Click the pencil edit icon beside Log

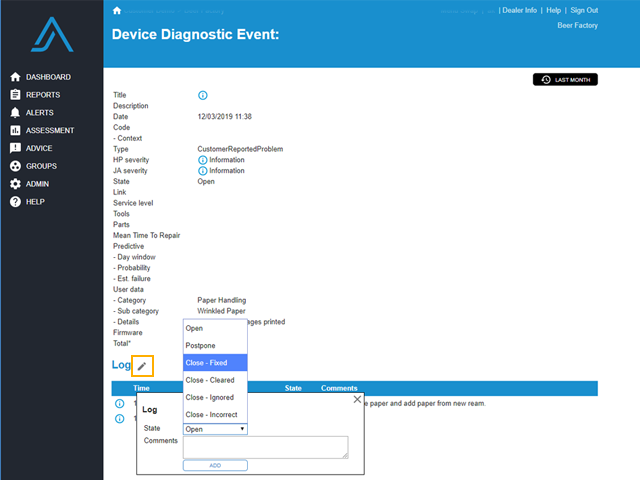(141, 366)
